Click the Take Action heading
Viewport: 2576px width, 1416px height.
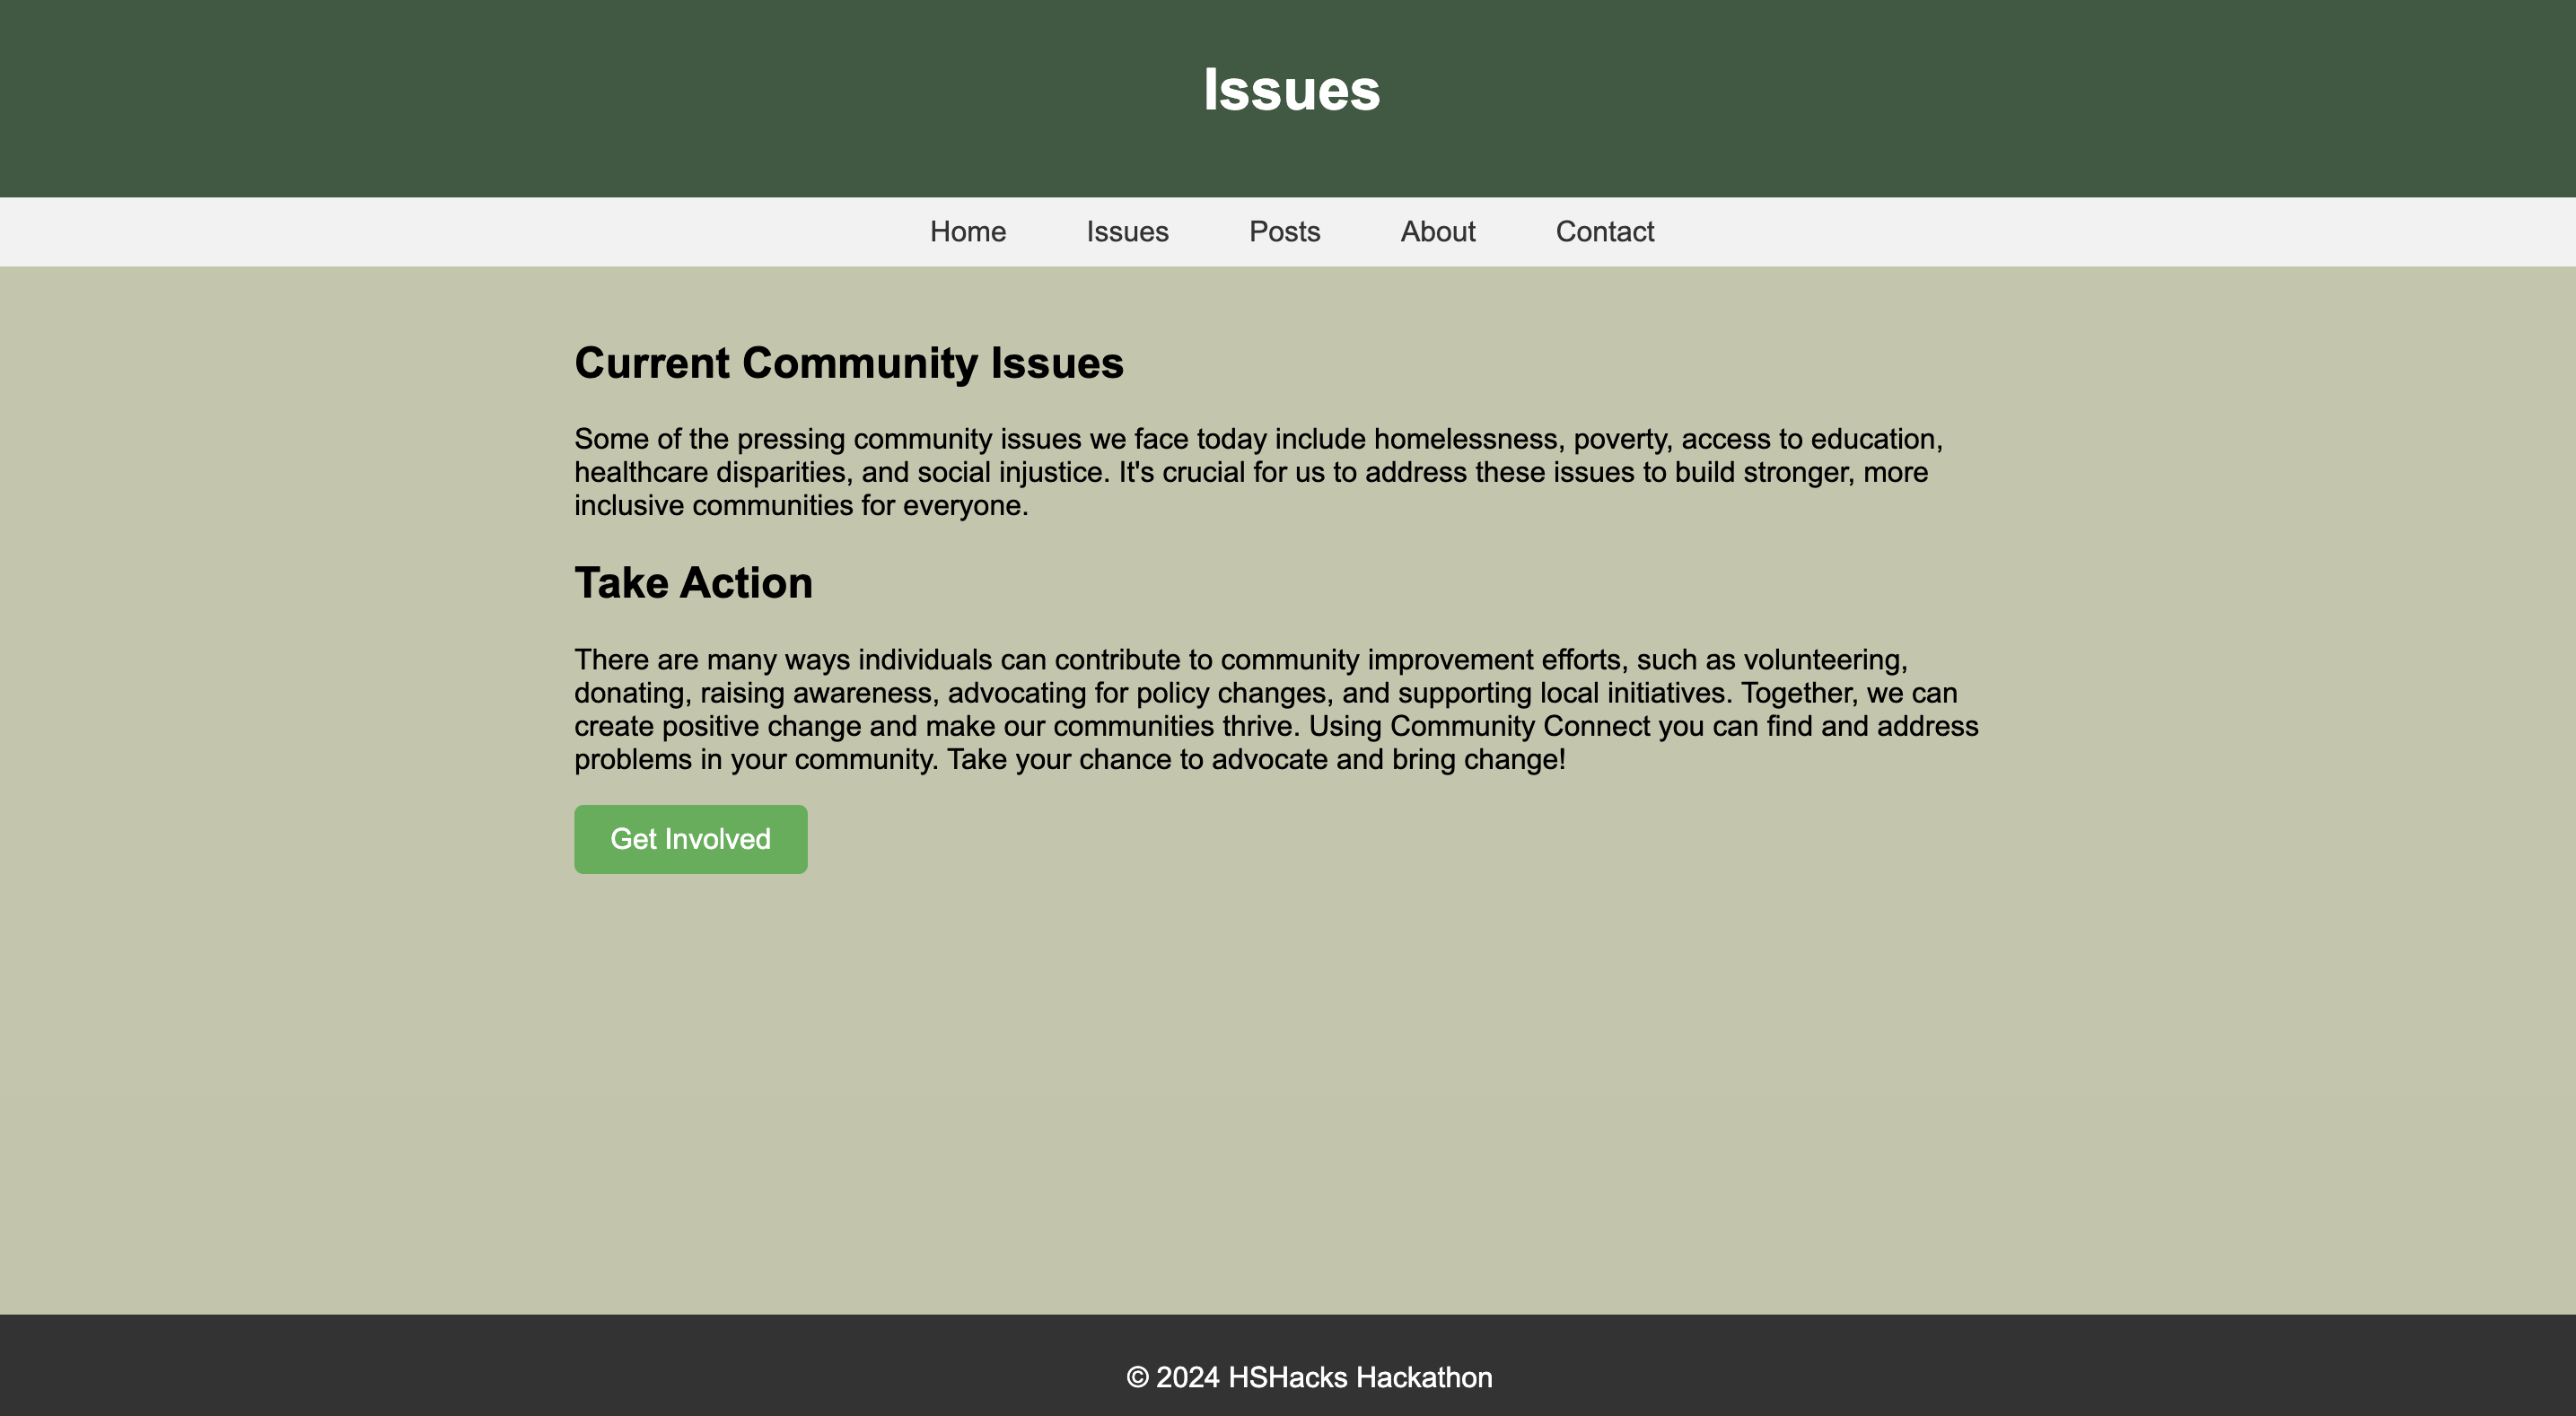pyautogui.click(x=693, y=582)
